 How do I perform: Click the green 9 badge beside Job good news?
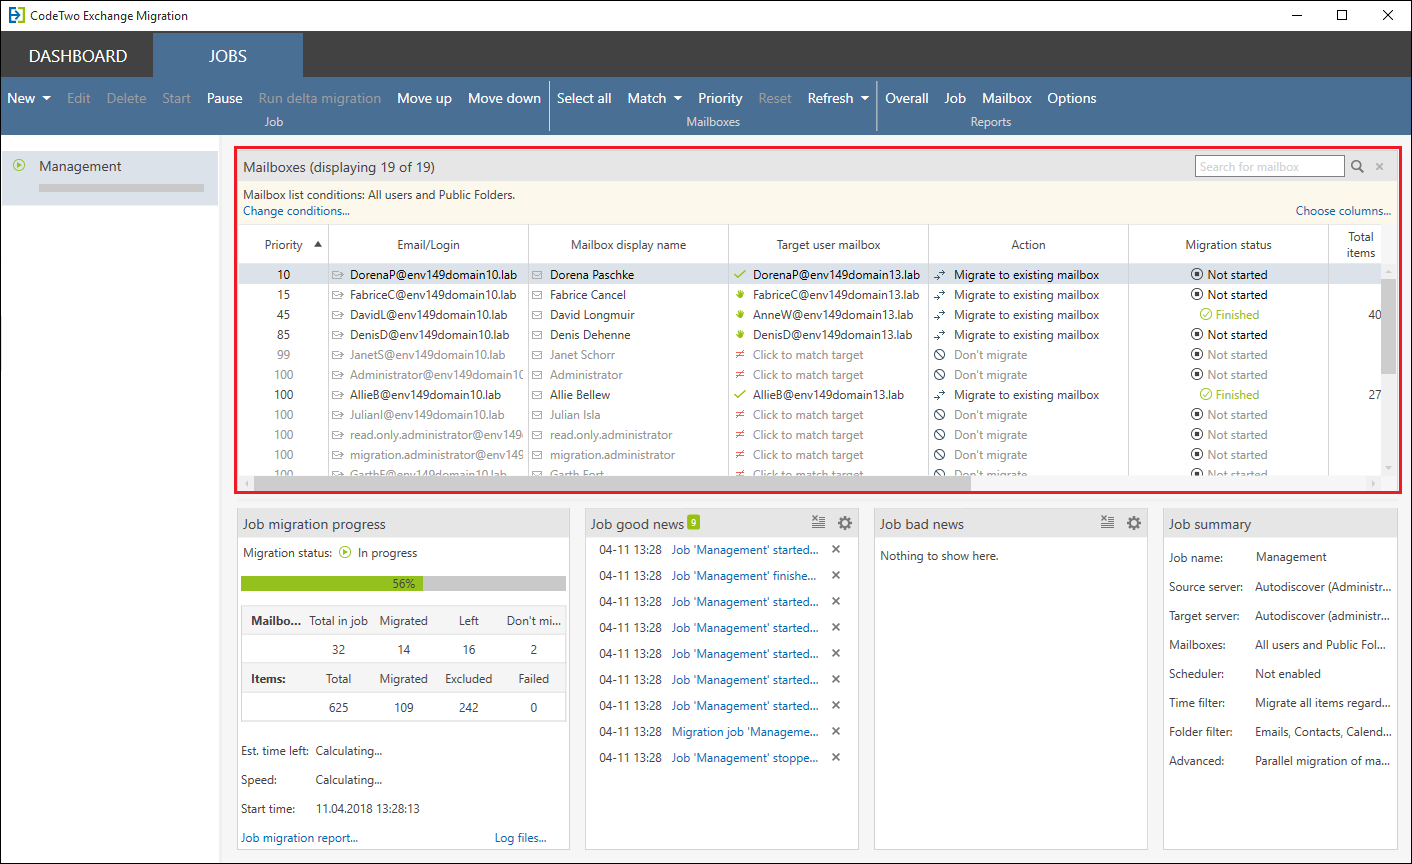pos(694,522)
